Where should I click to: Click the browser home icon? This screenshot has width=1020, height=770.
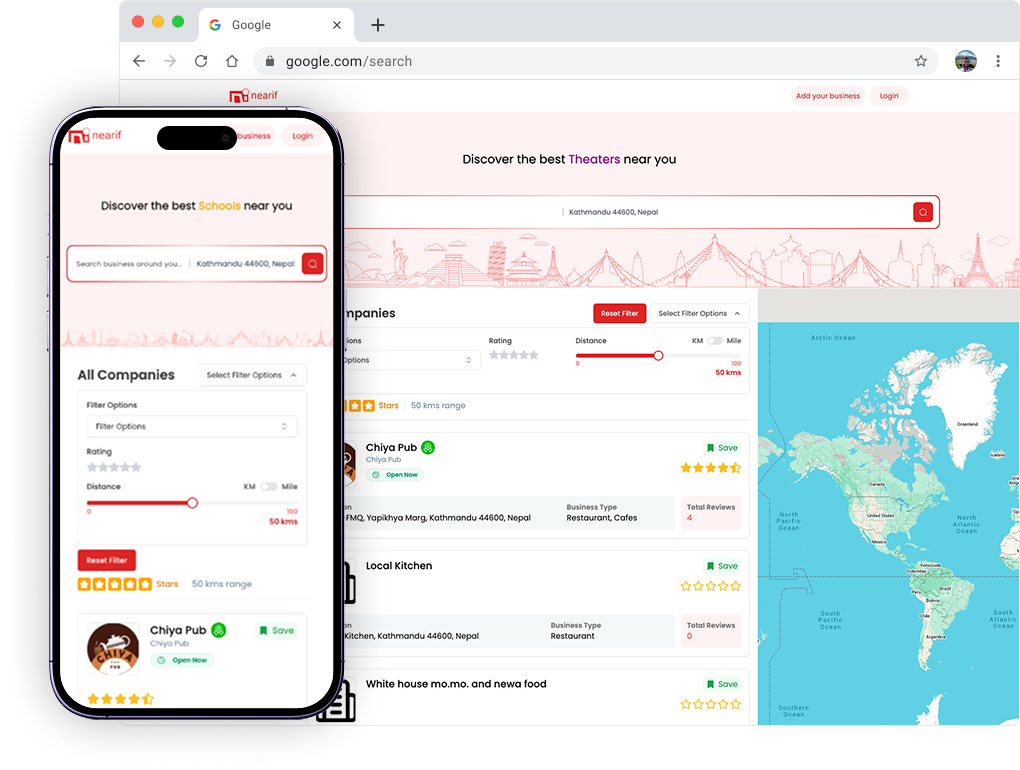coord(232,61)
